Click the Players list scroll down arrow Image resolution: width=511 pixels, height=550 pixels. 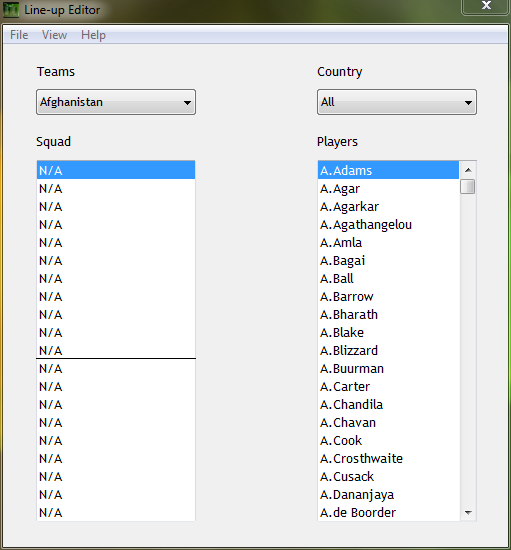tap(468, 512)
